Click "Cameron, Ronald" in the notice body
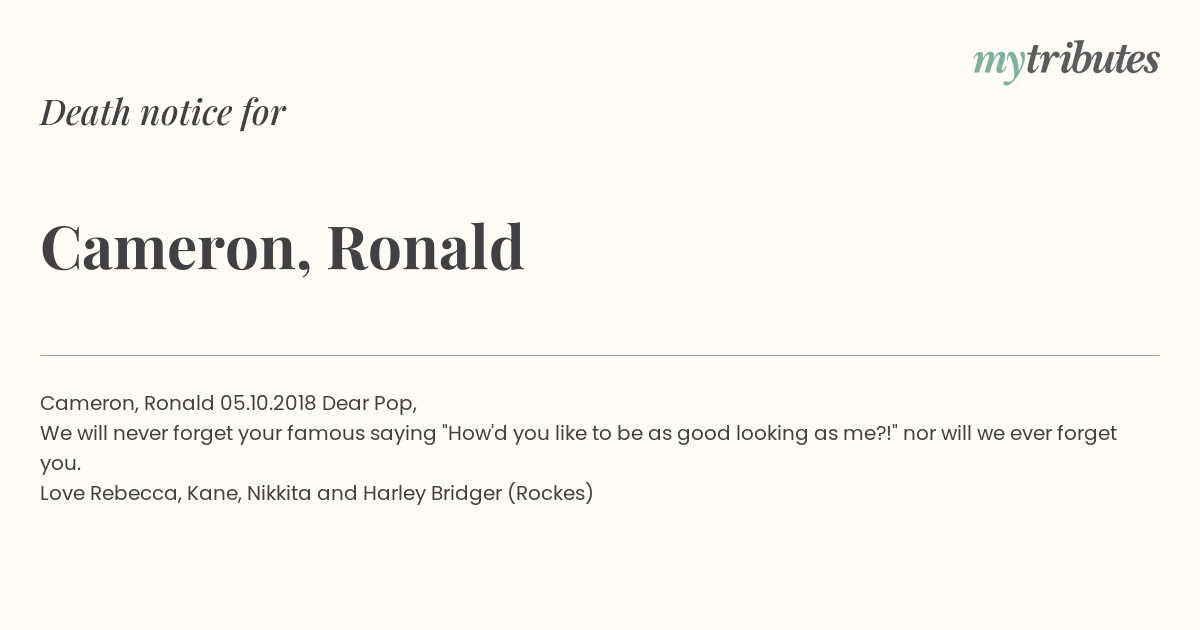1200x630 pixels. click(127, 403)
